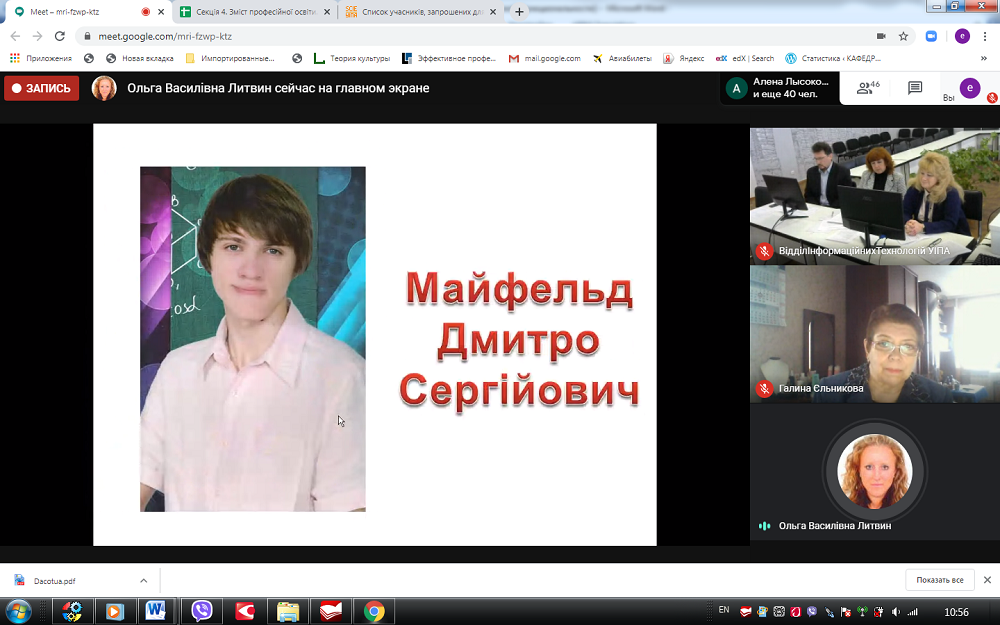Image resolution: width=1000 pixels, height=625 pixels.
Task: Click the muted microphone icon near your avatar
Action: point(990,97)
